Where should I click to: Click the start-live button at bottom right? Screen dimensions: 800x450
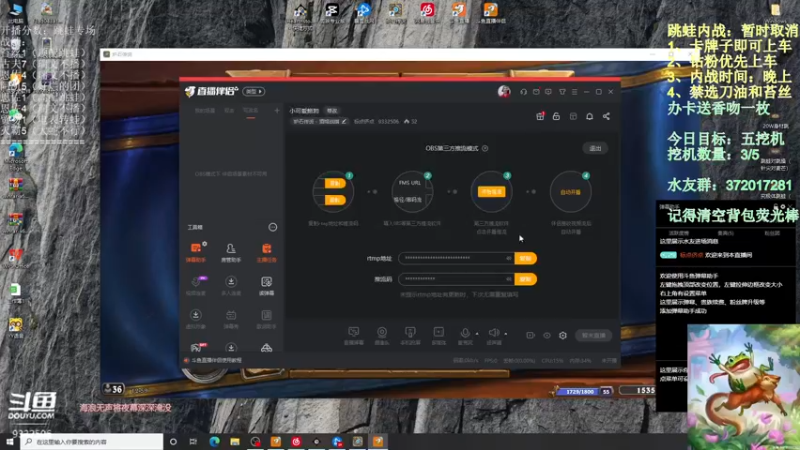click(x=593, y=335)
